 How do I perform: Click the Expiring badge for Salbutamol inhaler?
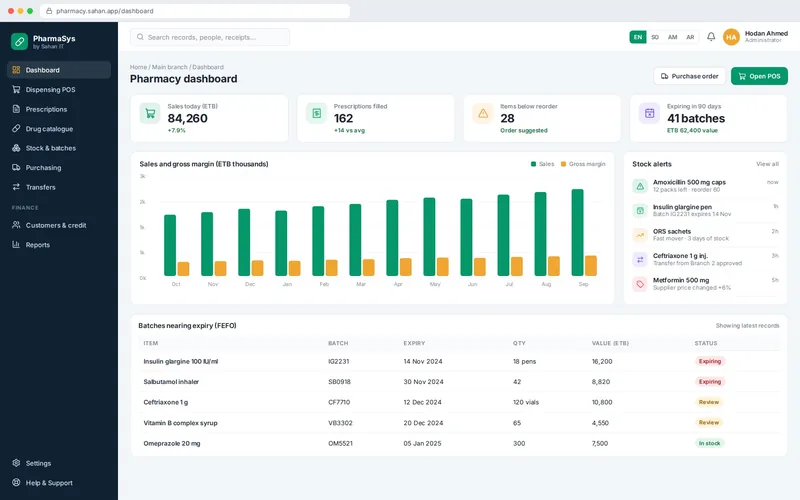[710, 381]
